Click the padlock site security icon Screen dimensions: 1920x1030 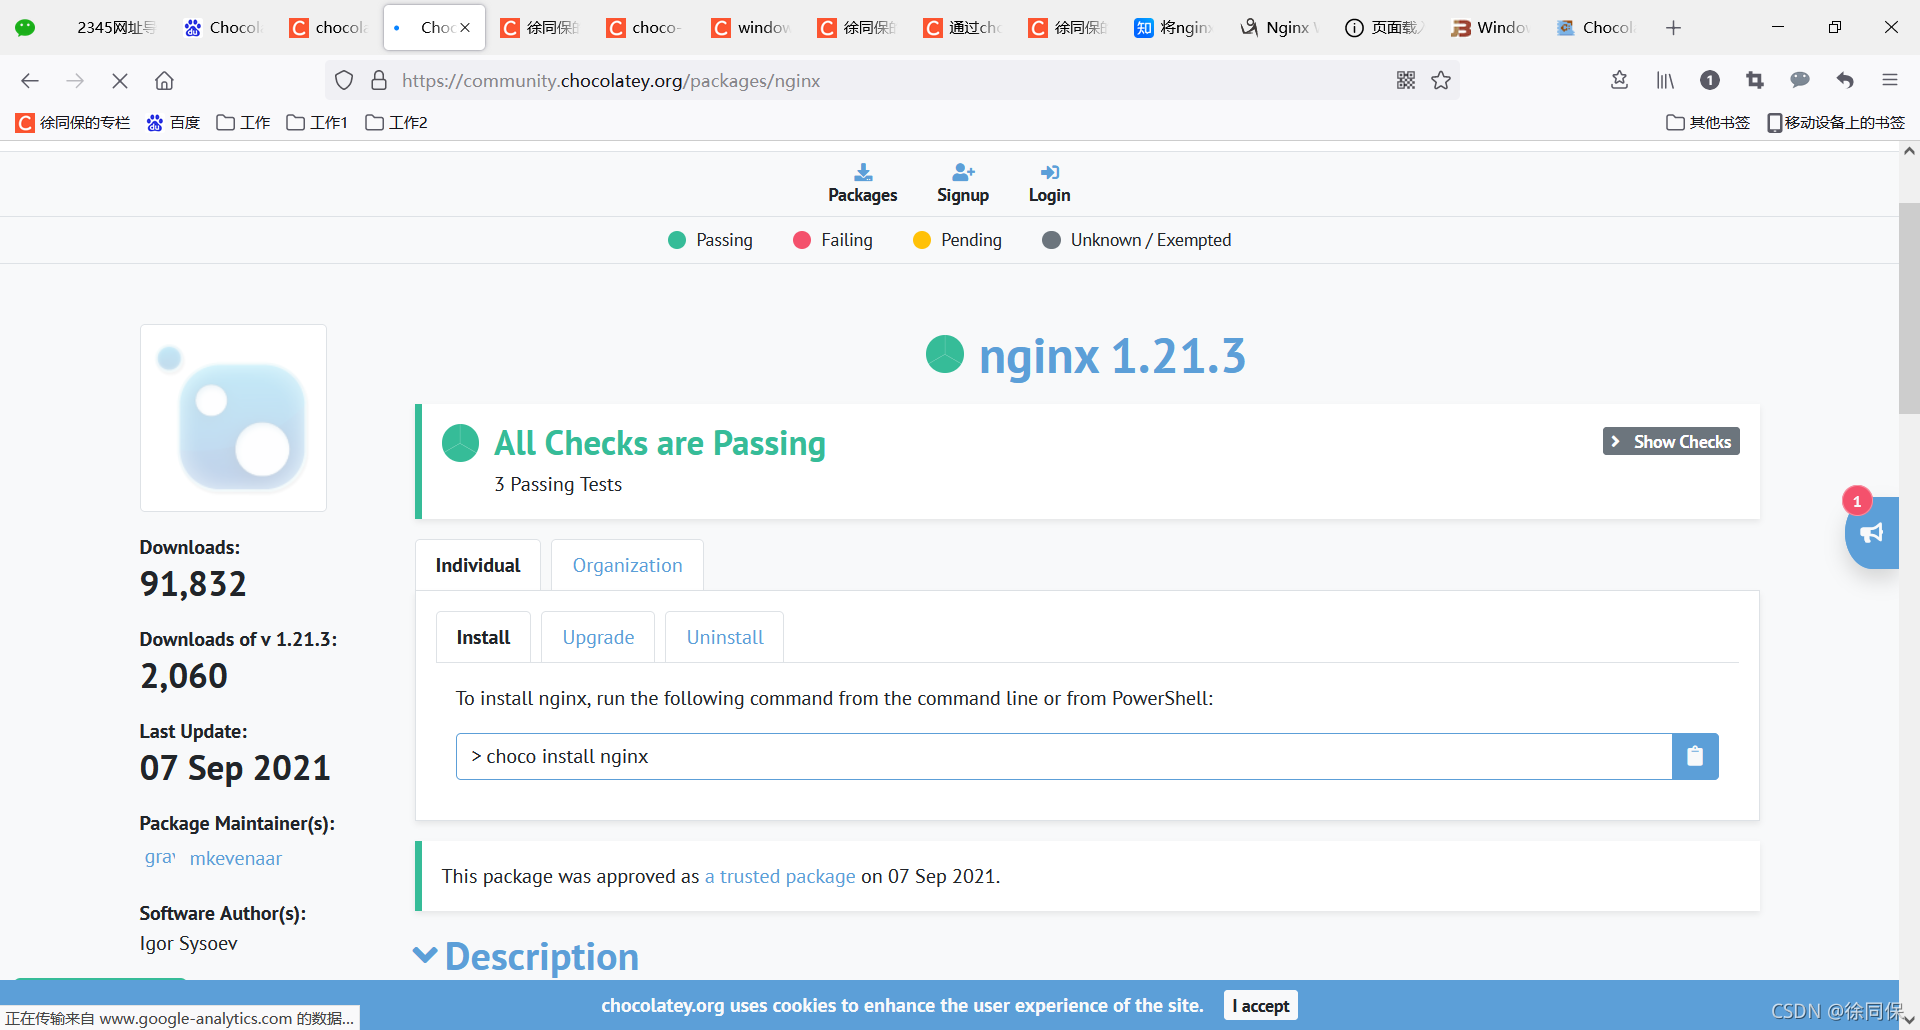(379, 81)
